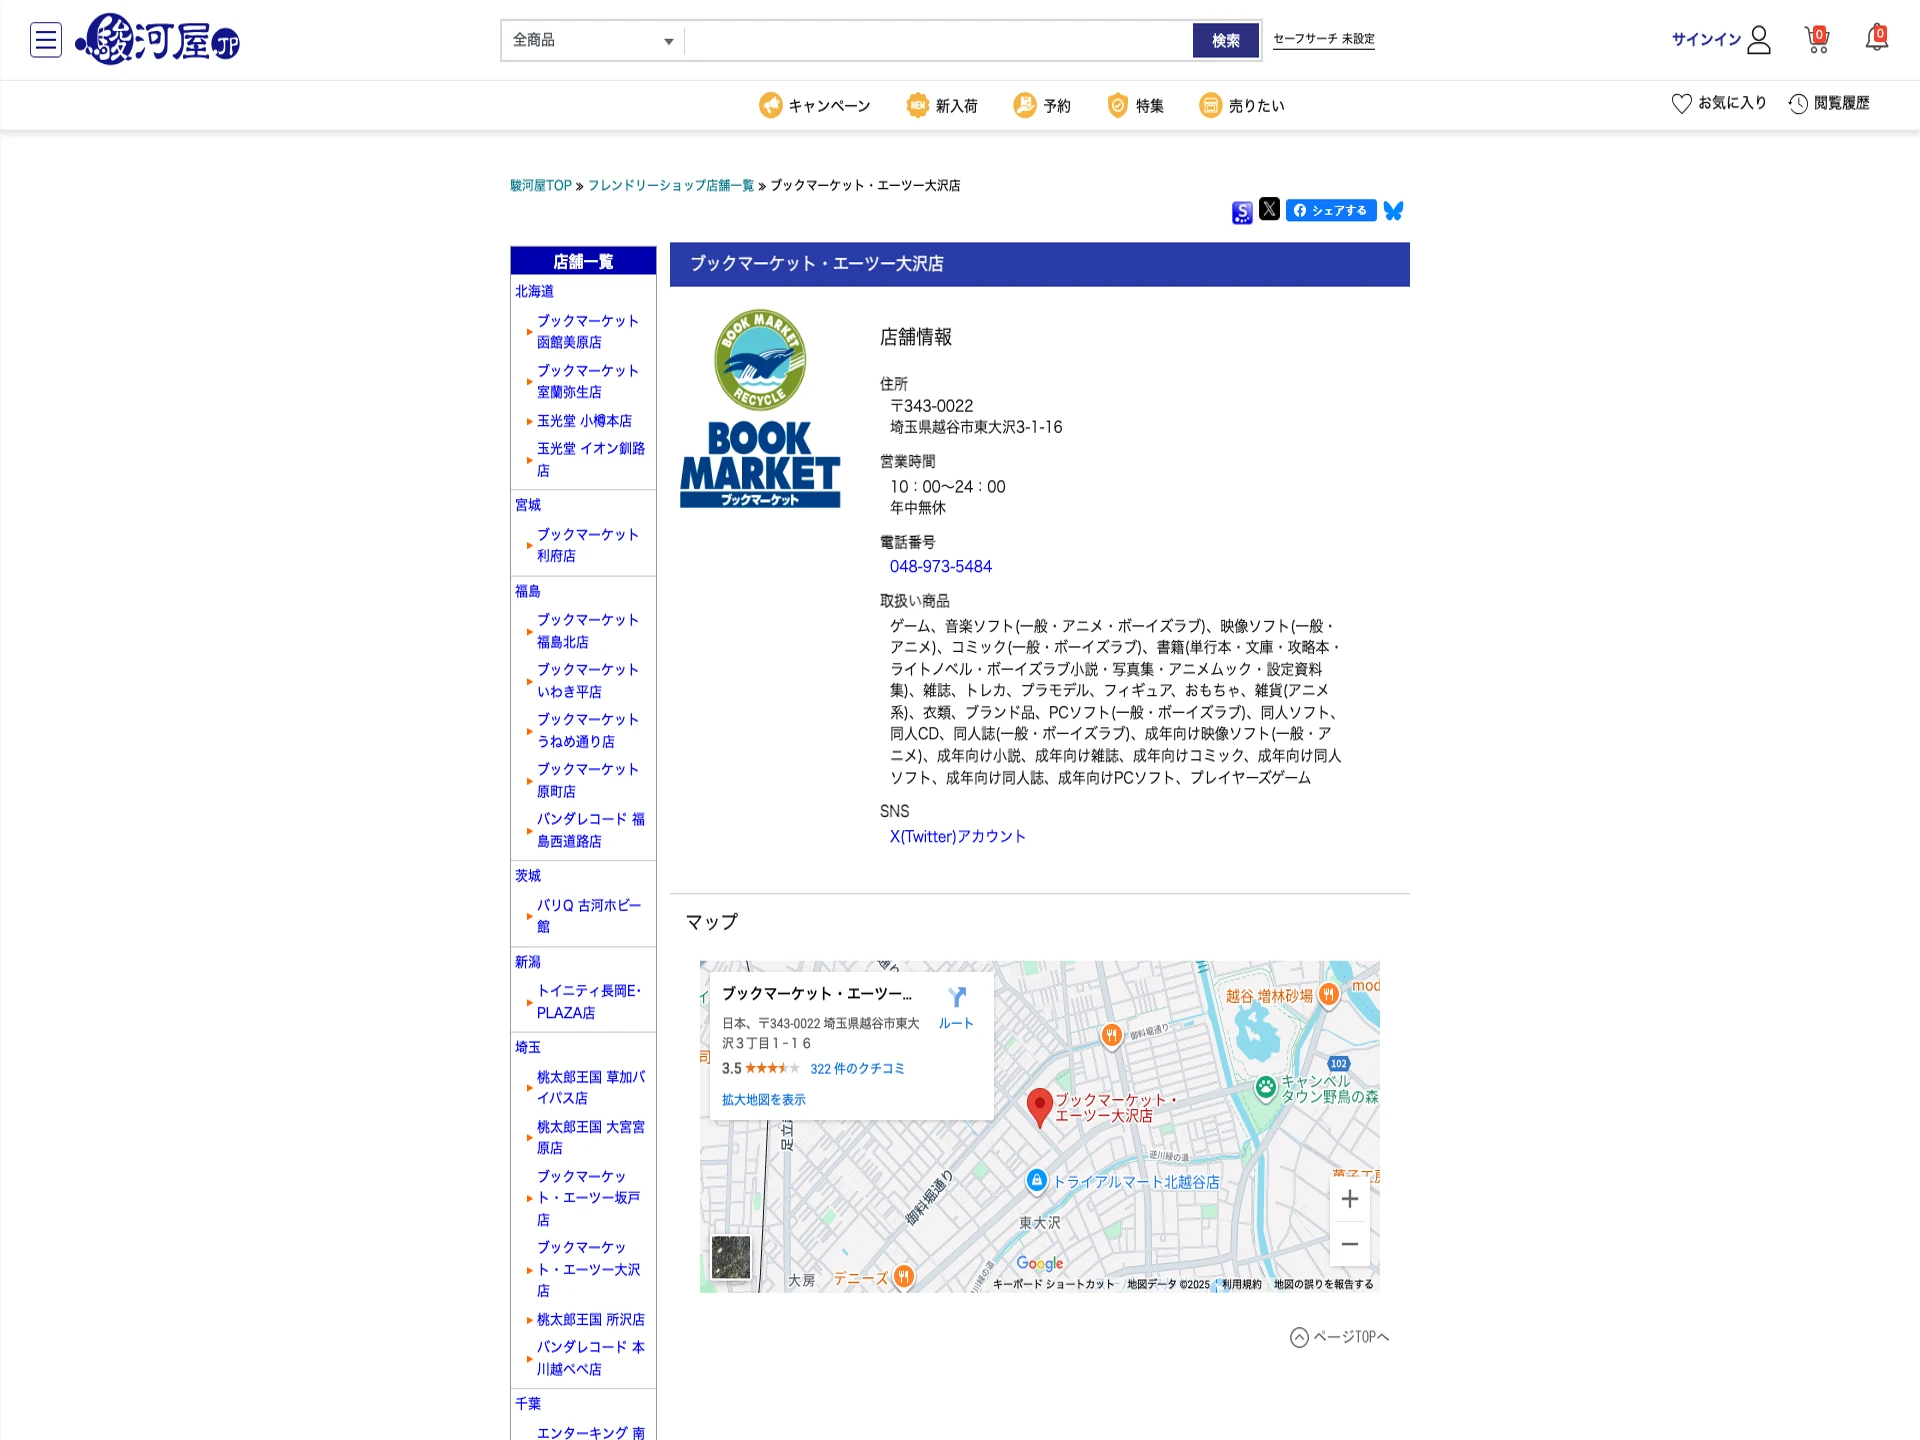Click the サインイン user icon

[1759, 40]
